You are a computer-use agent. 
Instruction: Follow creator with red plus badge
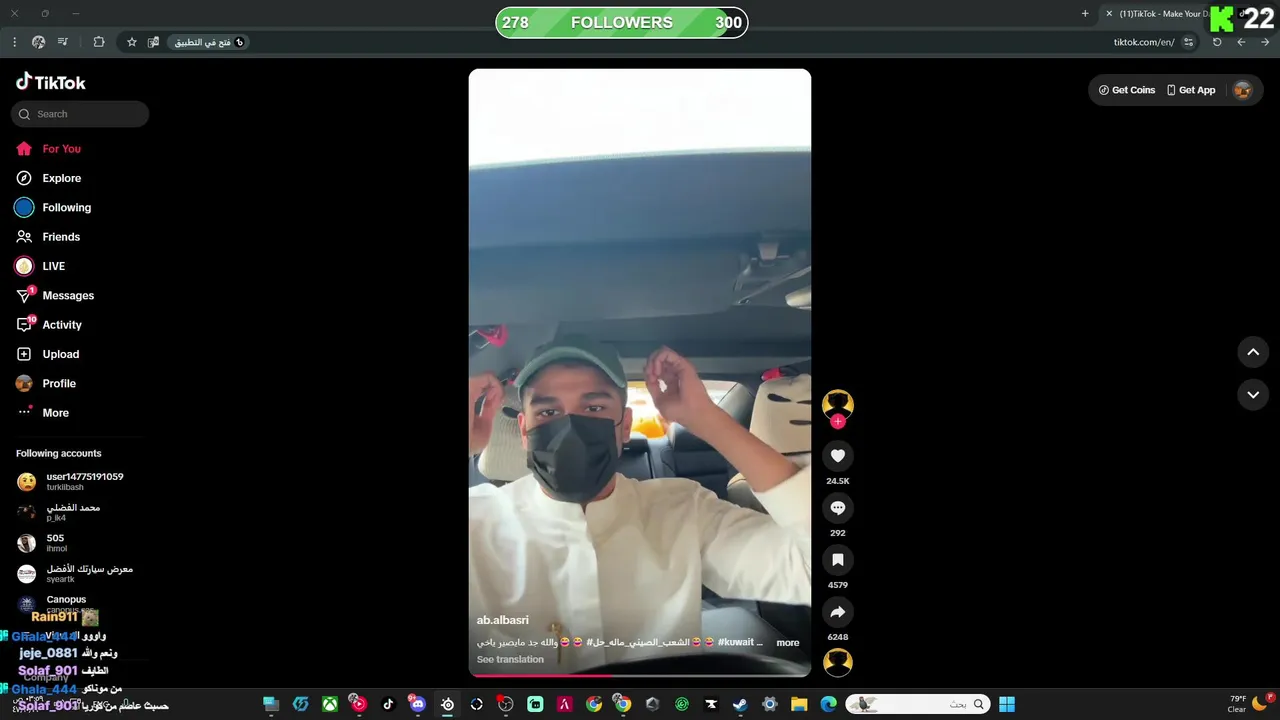pyautogui.click(x=838, y=422)
